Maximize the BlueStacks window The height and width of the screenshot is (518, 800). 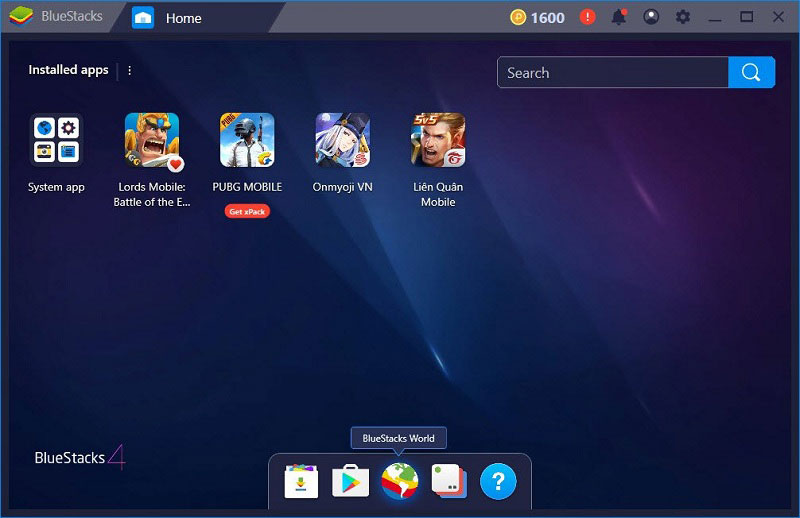[746, 17]
